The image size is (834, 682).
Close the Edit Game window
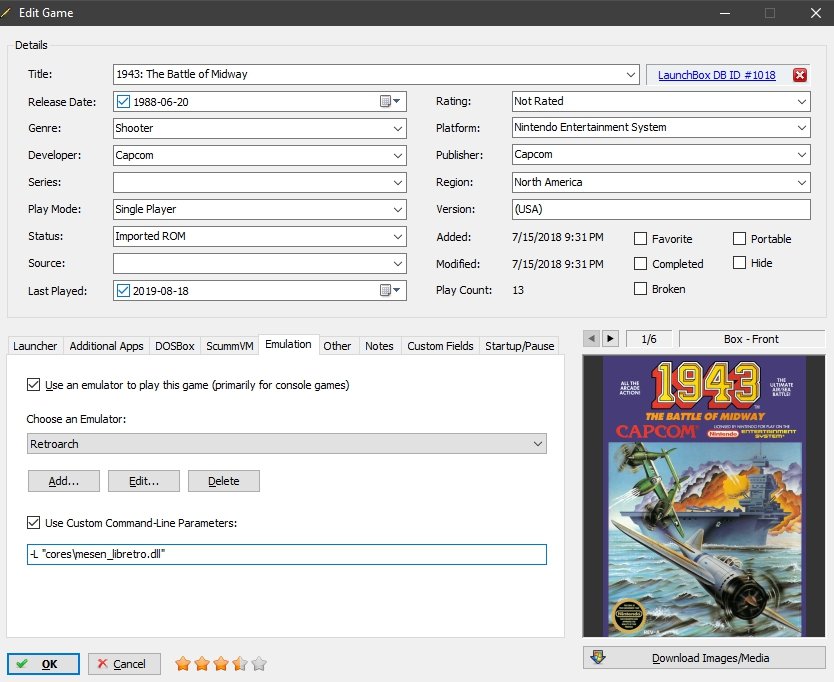point(816,13)
